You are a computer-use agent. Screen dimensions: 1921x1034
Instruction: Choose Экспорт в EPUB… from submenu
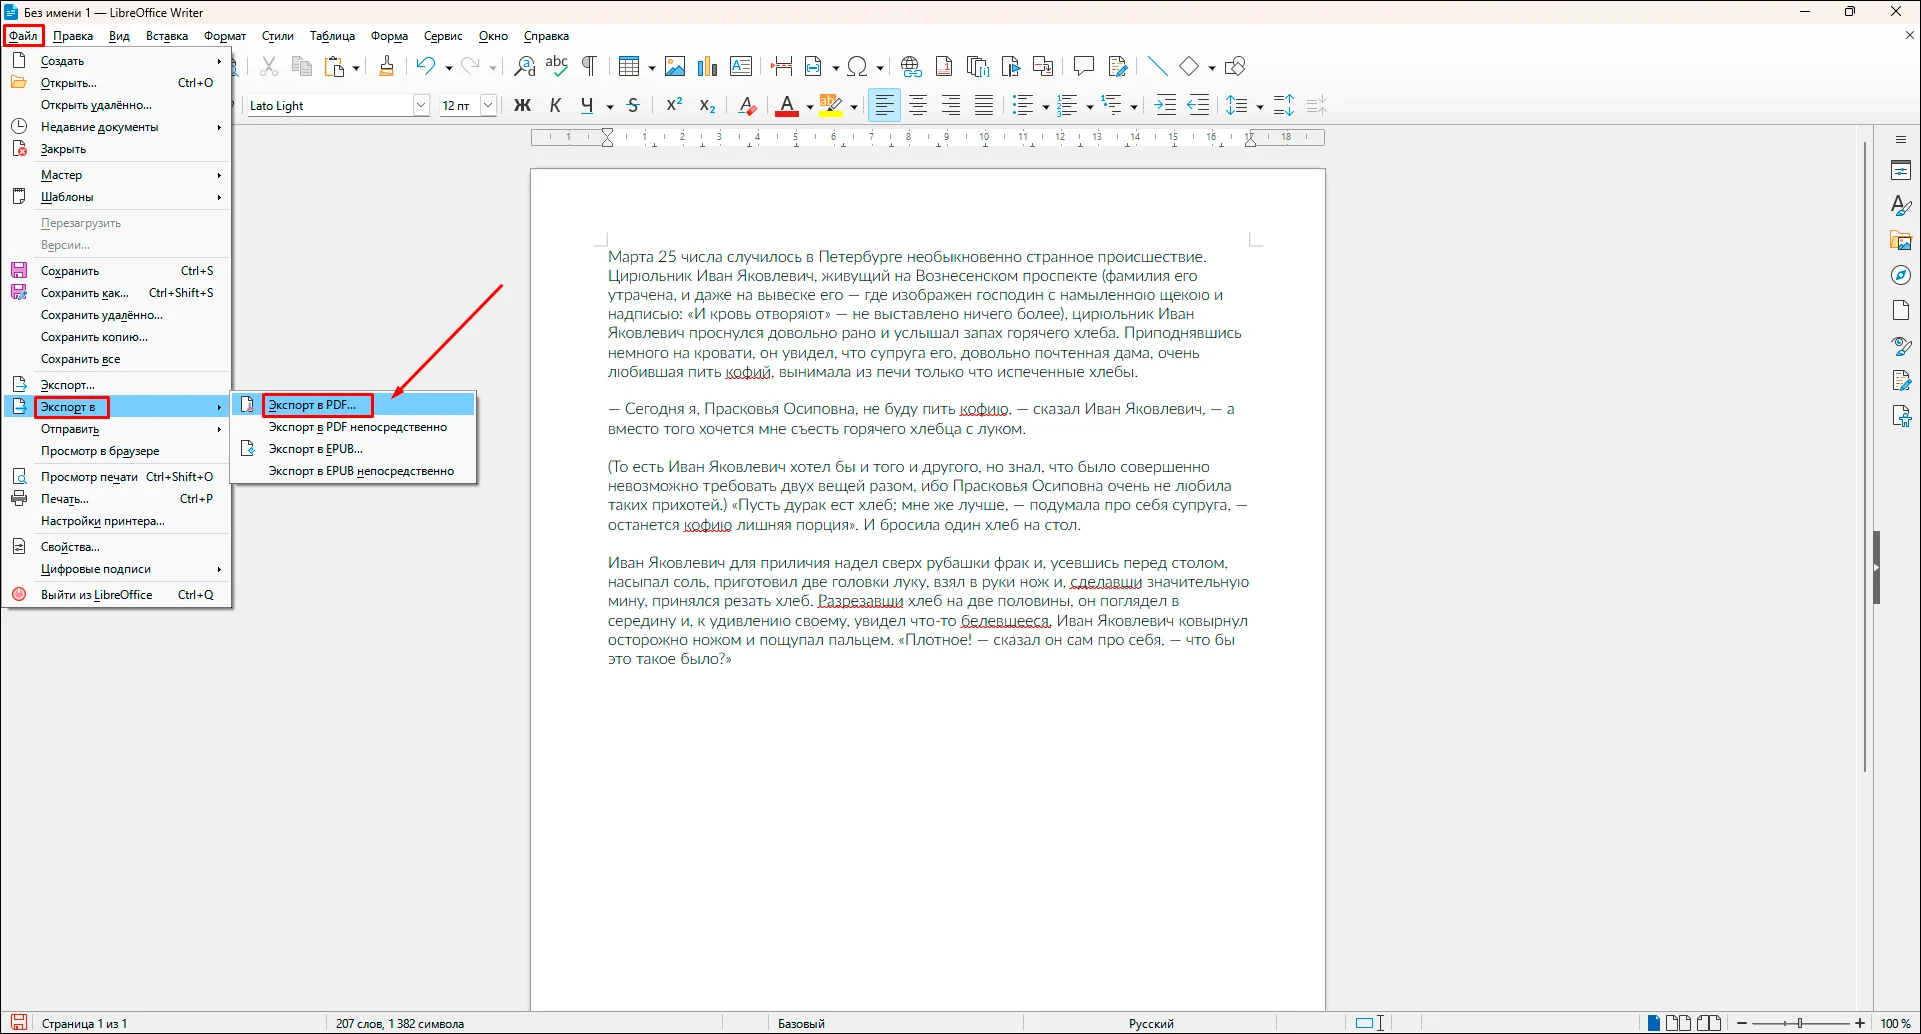pyautogui.click(x=353, y=449)
